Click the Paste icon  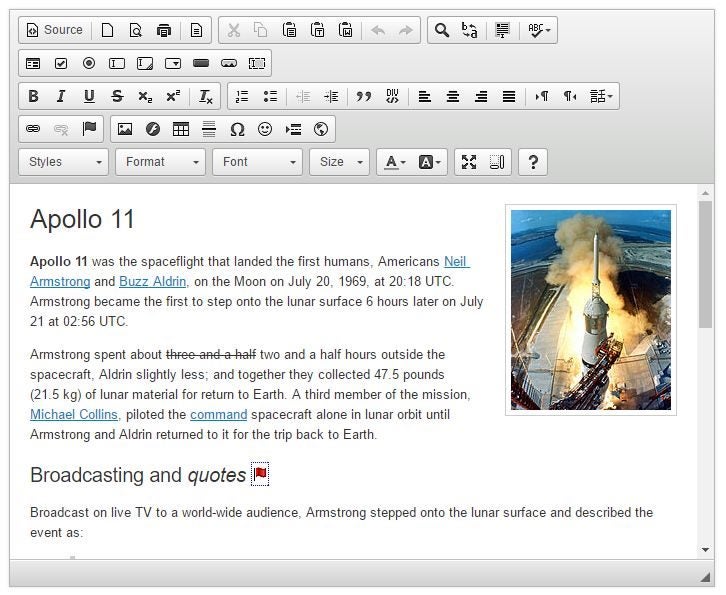click(289, 30)
